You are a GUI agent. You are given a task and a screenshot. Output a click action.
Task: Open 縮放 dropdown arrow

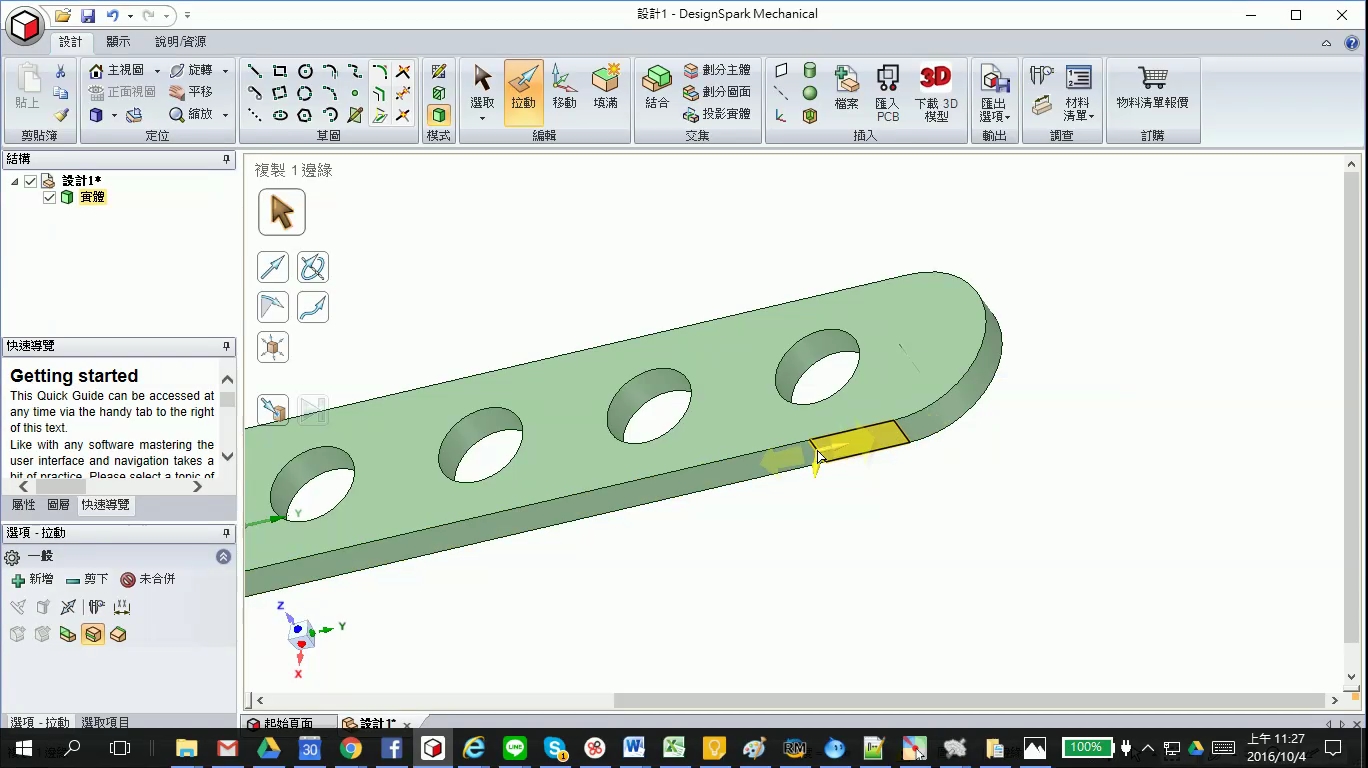(x=225, y=115)
